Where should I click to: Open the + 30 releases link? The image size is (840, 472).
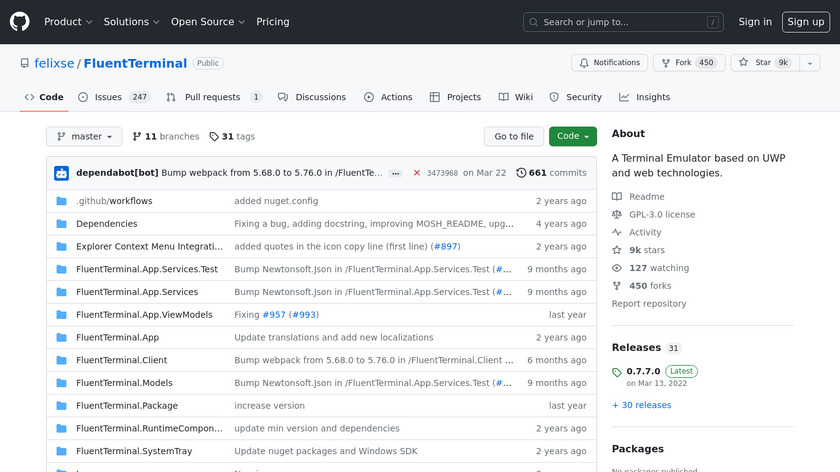pyautogui.click(x=641, y=405)
